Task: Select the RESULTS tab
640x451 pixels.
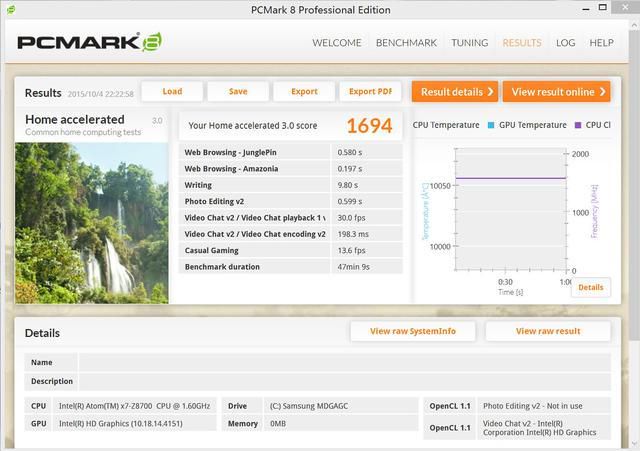Action: tap(522, 43)
